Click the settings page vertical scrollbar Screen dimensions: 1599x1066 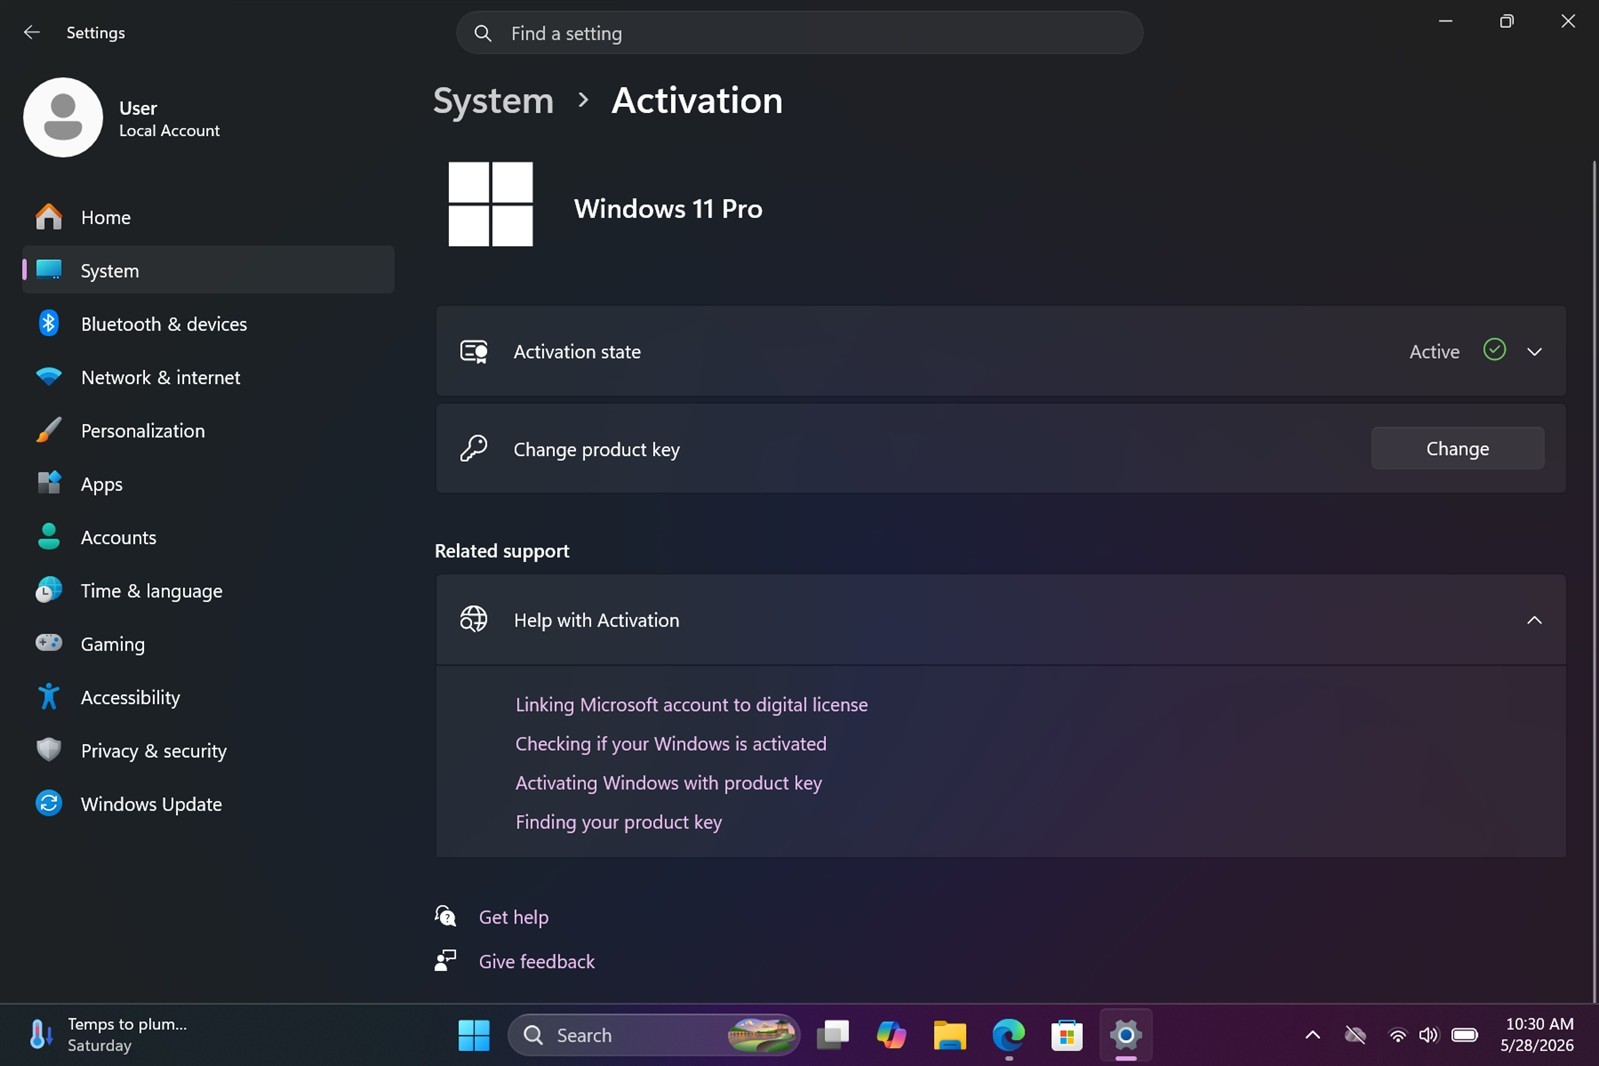[x=1593, y=580]
